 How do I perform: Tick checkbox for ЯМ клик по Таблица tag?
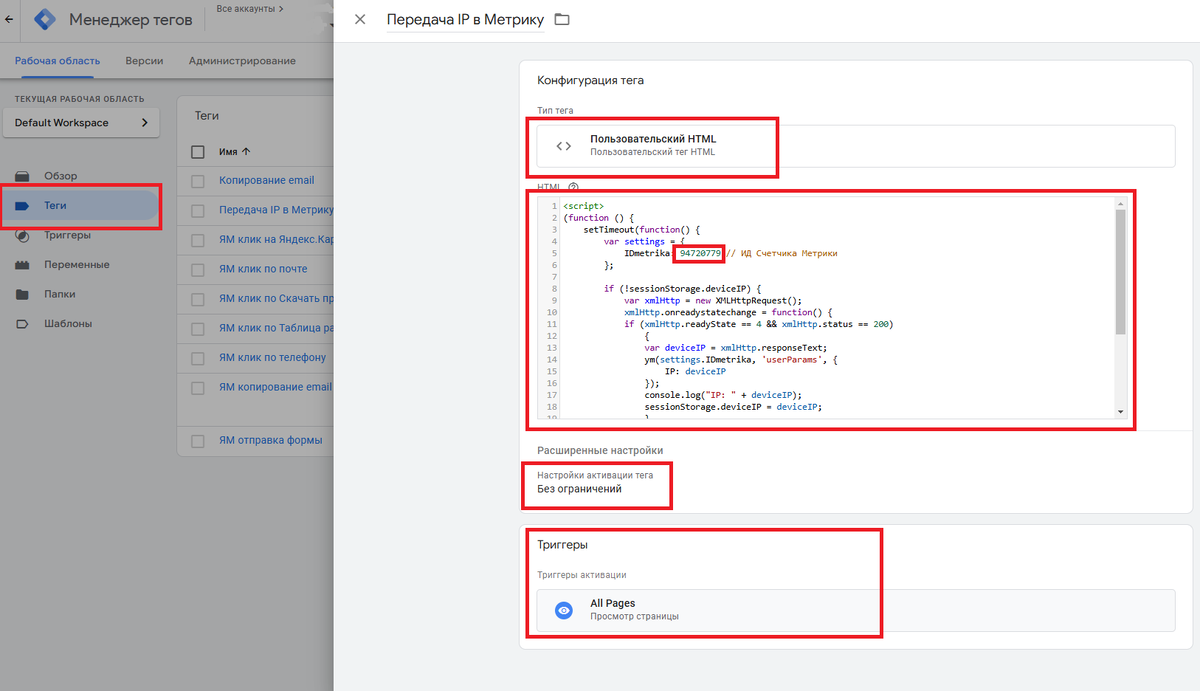click(198, 328)
